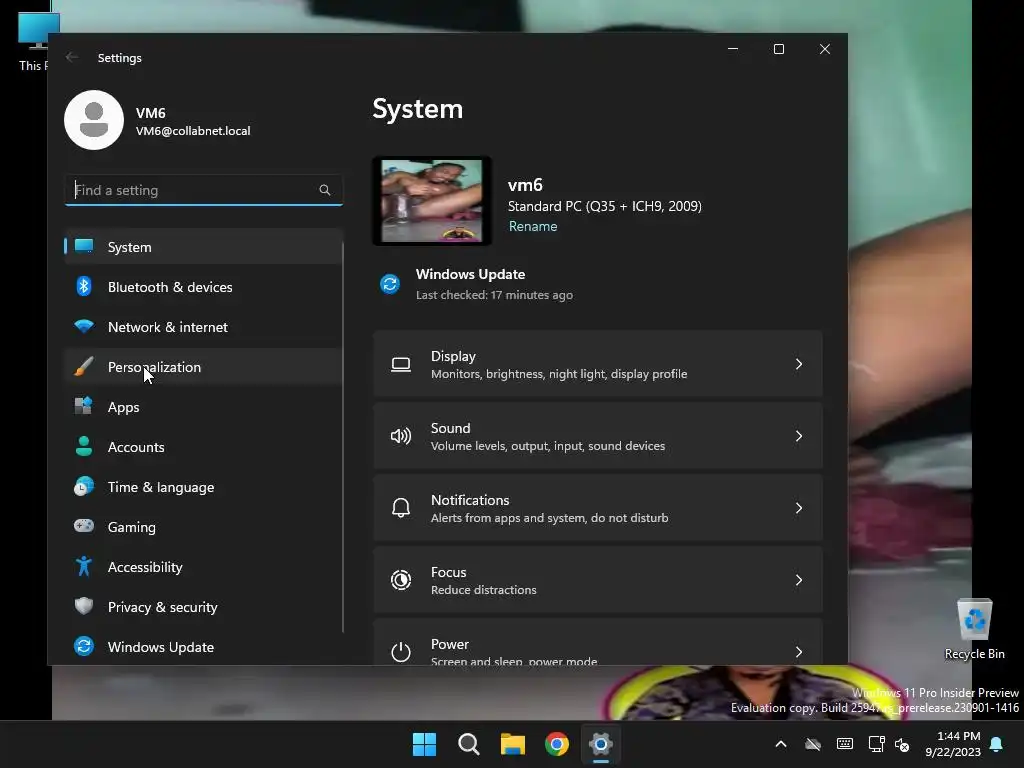Open Display settings row

tap(598, 364)
